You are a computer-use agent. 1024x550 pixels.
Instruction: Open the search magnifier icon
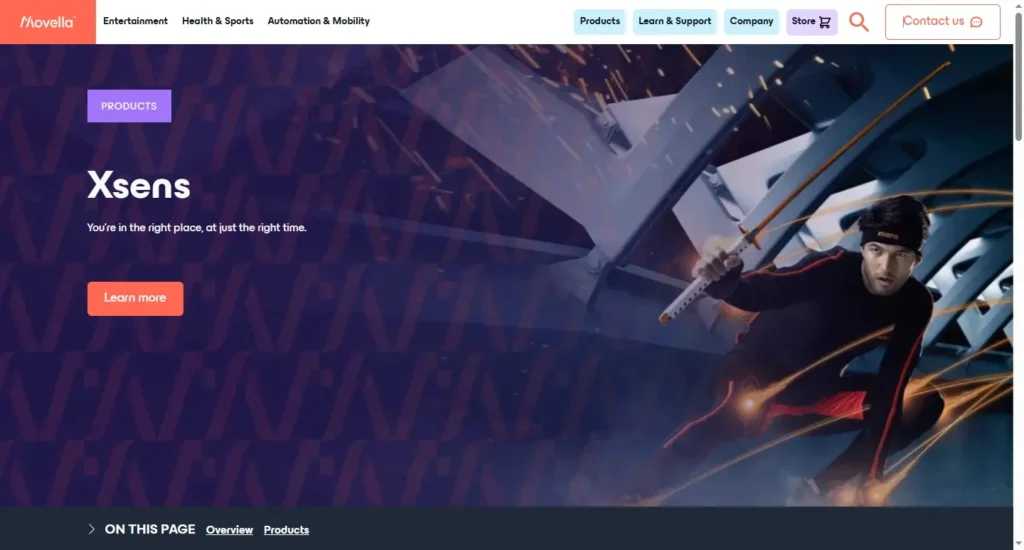(x=859, y=22)
